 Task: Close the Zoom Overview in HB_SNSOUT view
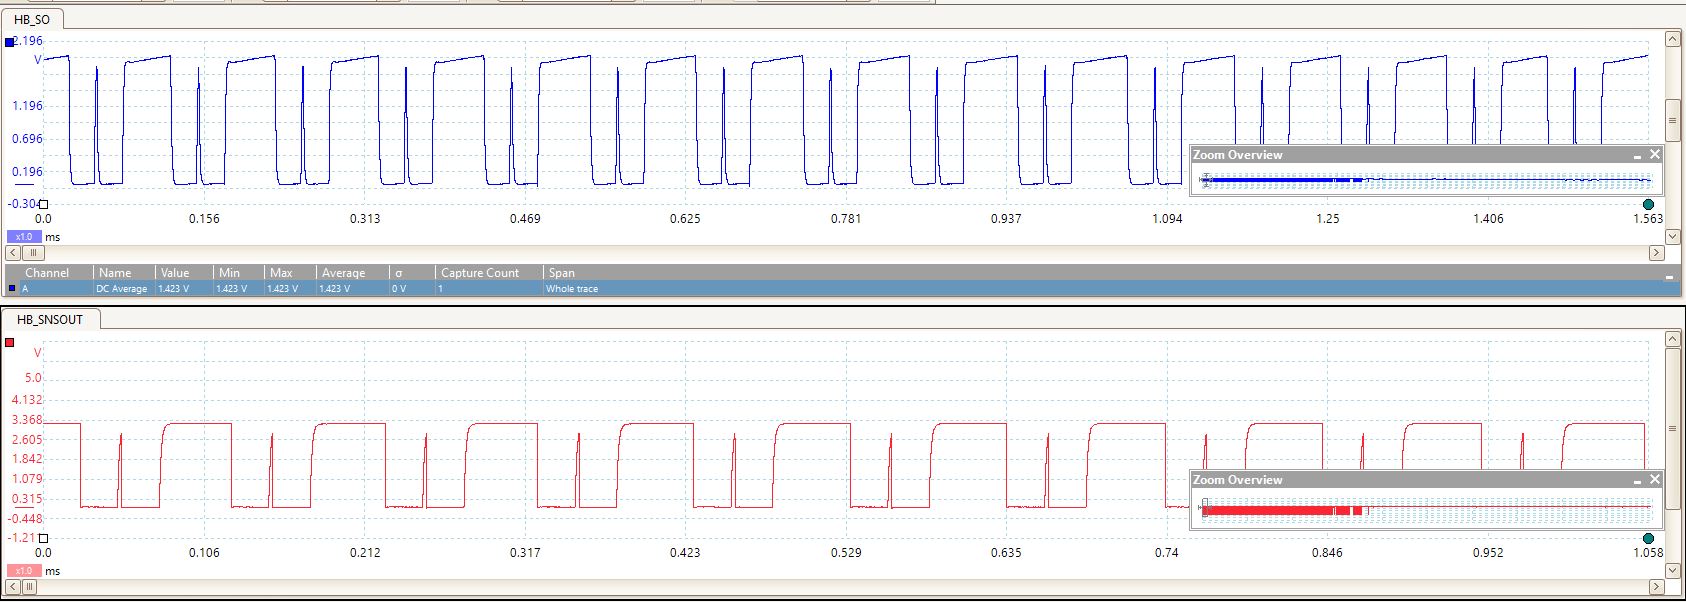(1654, 480)
